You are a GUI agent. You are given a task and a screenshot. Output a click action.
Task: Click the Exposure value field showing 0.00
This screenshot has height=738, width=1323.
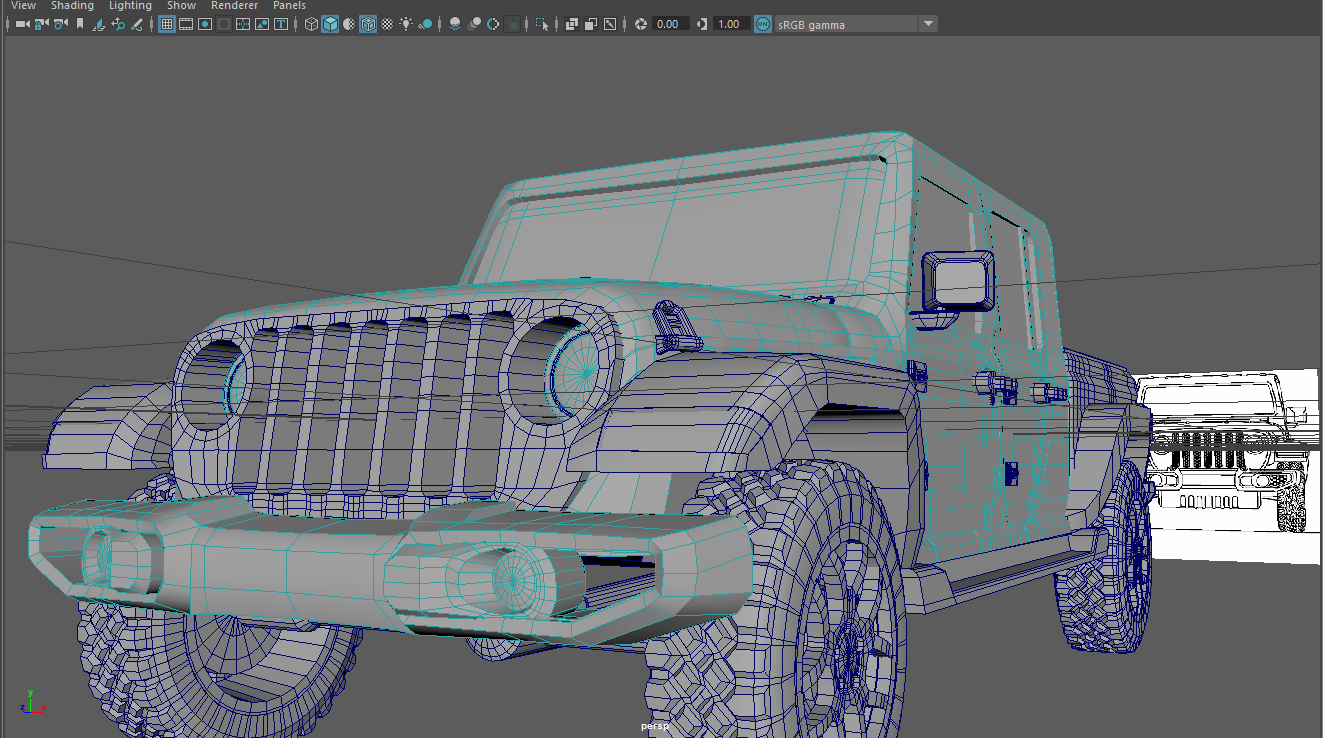pyautogui.click(x=671, y=24)
